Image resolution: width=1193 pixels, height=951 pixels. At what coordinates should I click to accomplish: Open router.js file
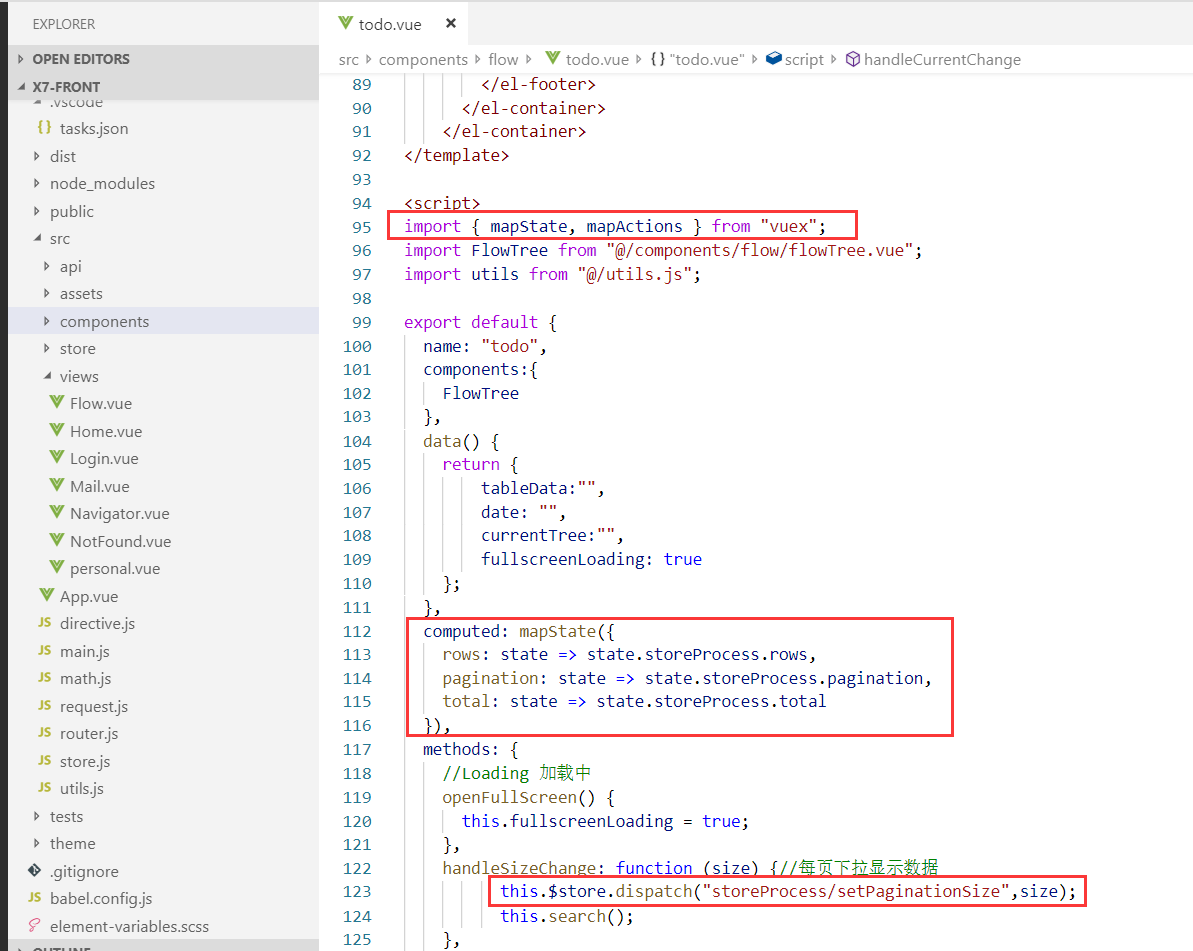tap(89, 733)
